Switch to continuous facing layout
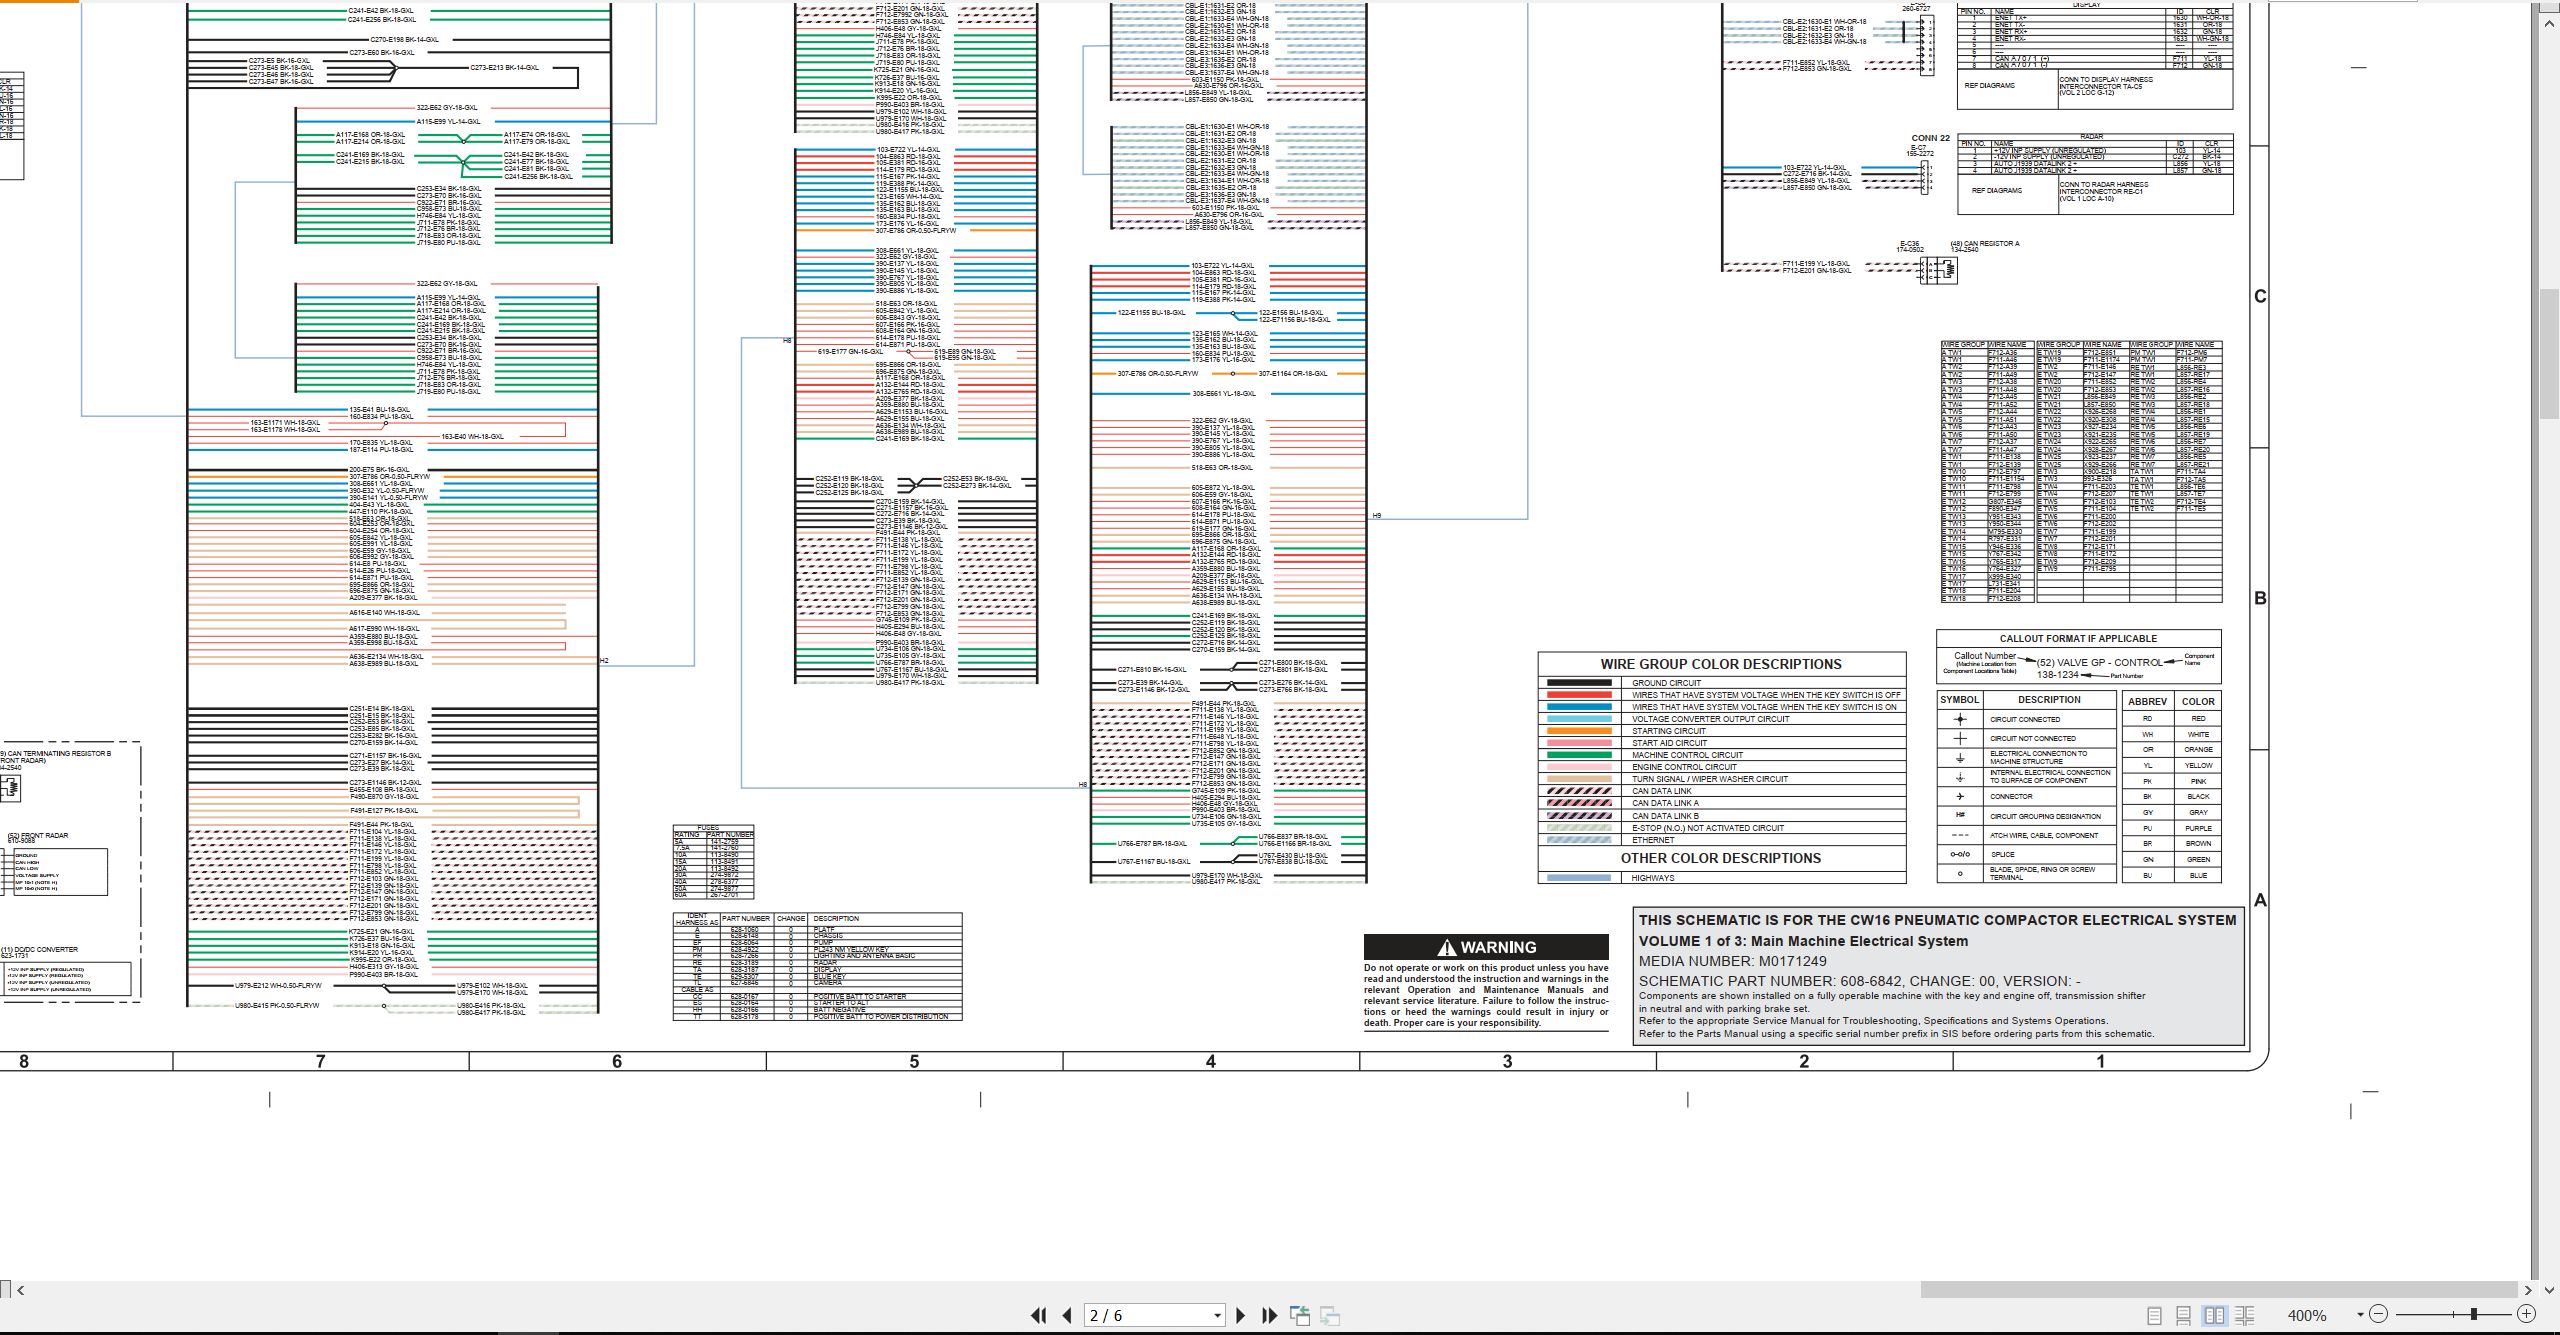This screenshot has width=2560, height=1335. (2244, 1316)
